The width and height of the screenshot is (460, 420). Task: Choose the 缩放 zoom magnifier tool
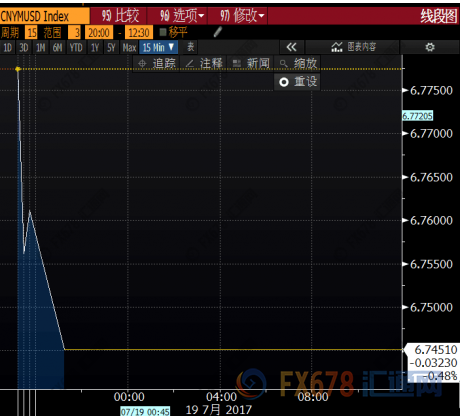pos(298,63)
